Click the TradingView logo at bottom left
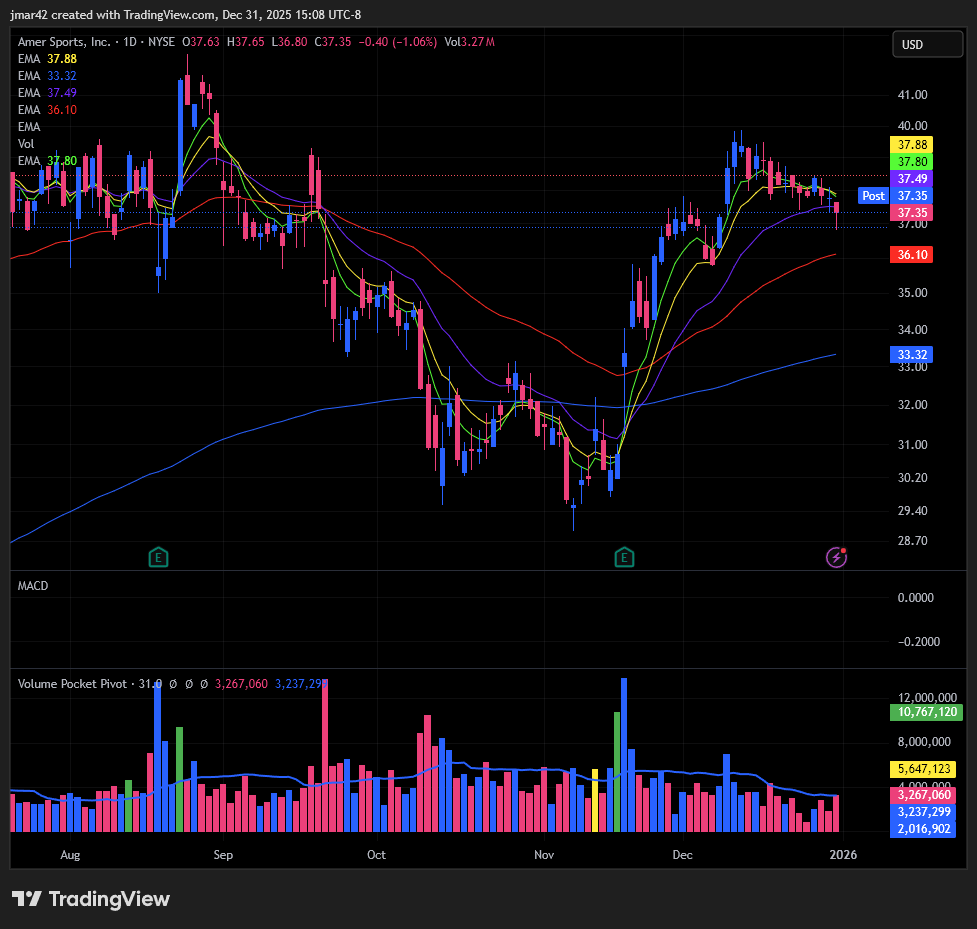The width and height of the screenshot is (977, 929). coord(91,899)
